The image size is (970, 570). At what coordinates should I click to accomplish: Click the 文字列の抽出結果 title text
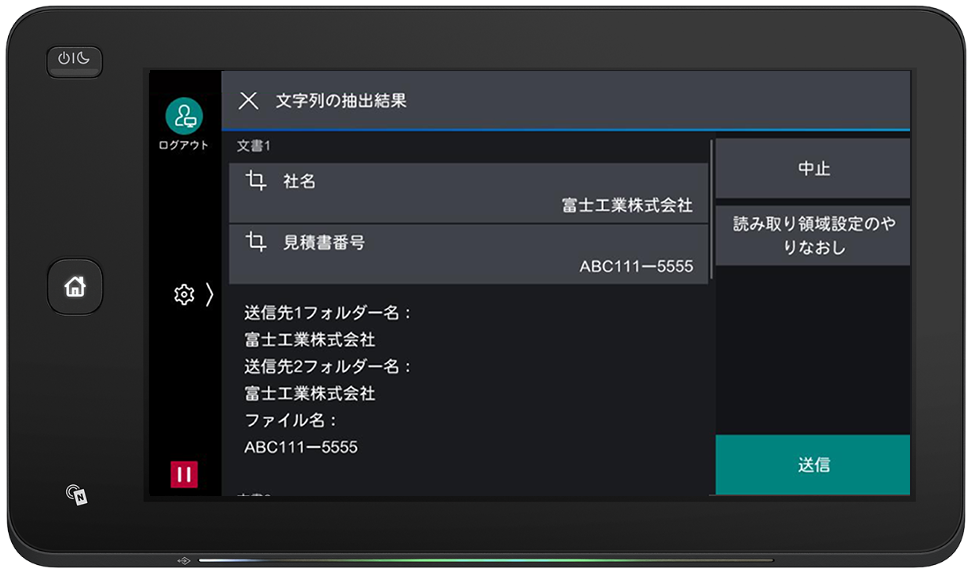pyautogui.click(x=341, y=100)
